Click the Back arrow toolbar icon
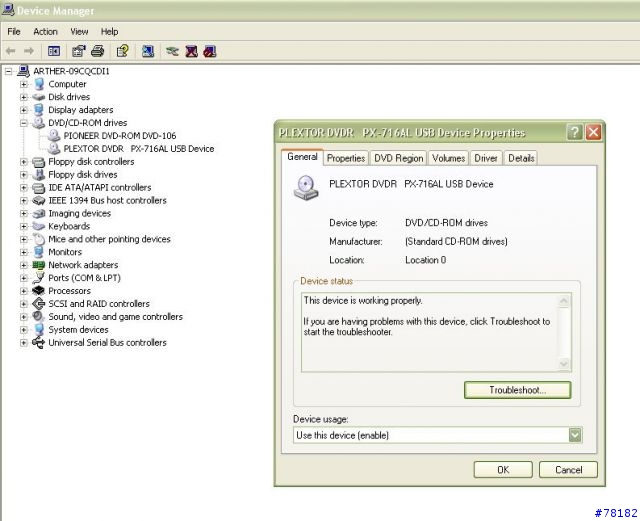 [x=11, y=51]
